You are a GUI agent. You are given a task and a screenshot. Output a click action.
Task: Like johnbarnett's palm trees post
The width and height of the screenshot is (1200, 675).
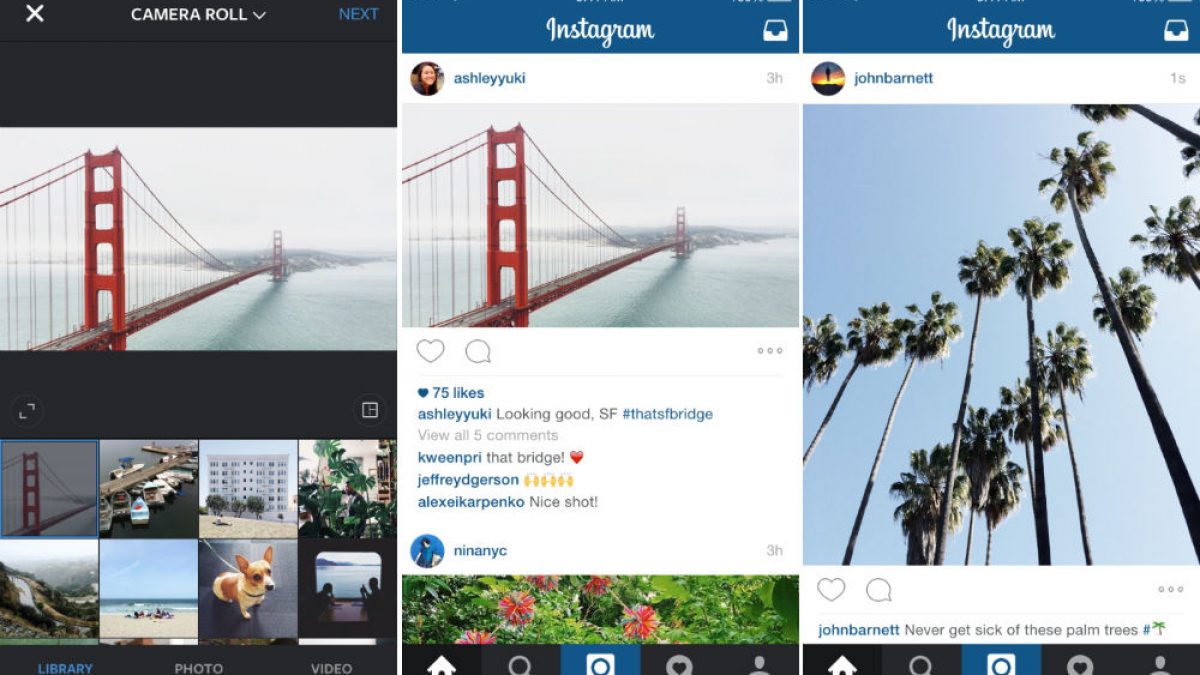[831, 589]
